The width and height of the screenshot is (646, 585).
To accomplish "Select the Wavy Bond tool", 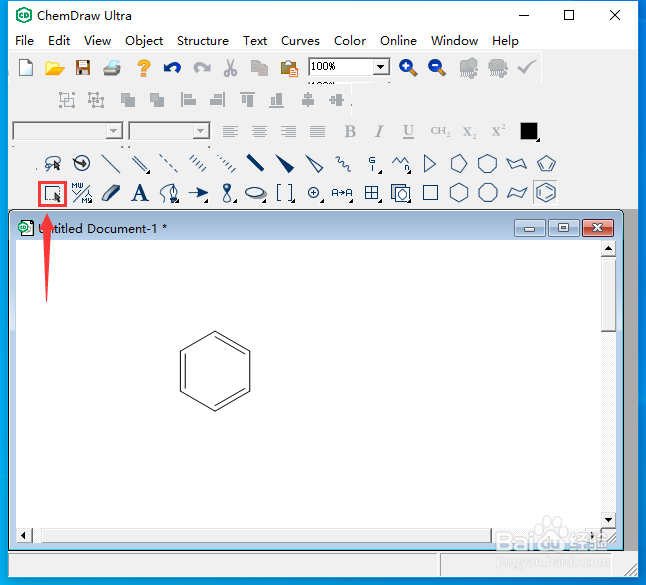I will pyautogui.click(x=343, y=164).
